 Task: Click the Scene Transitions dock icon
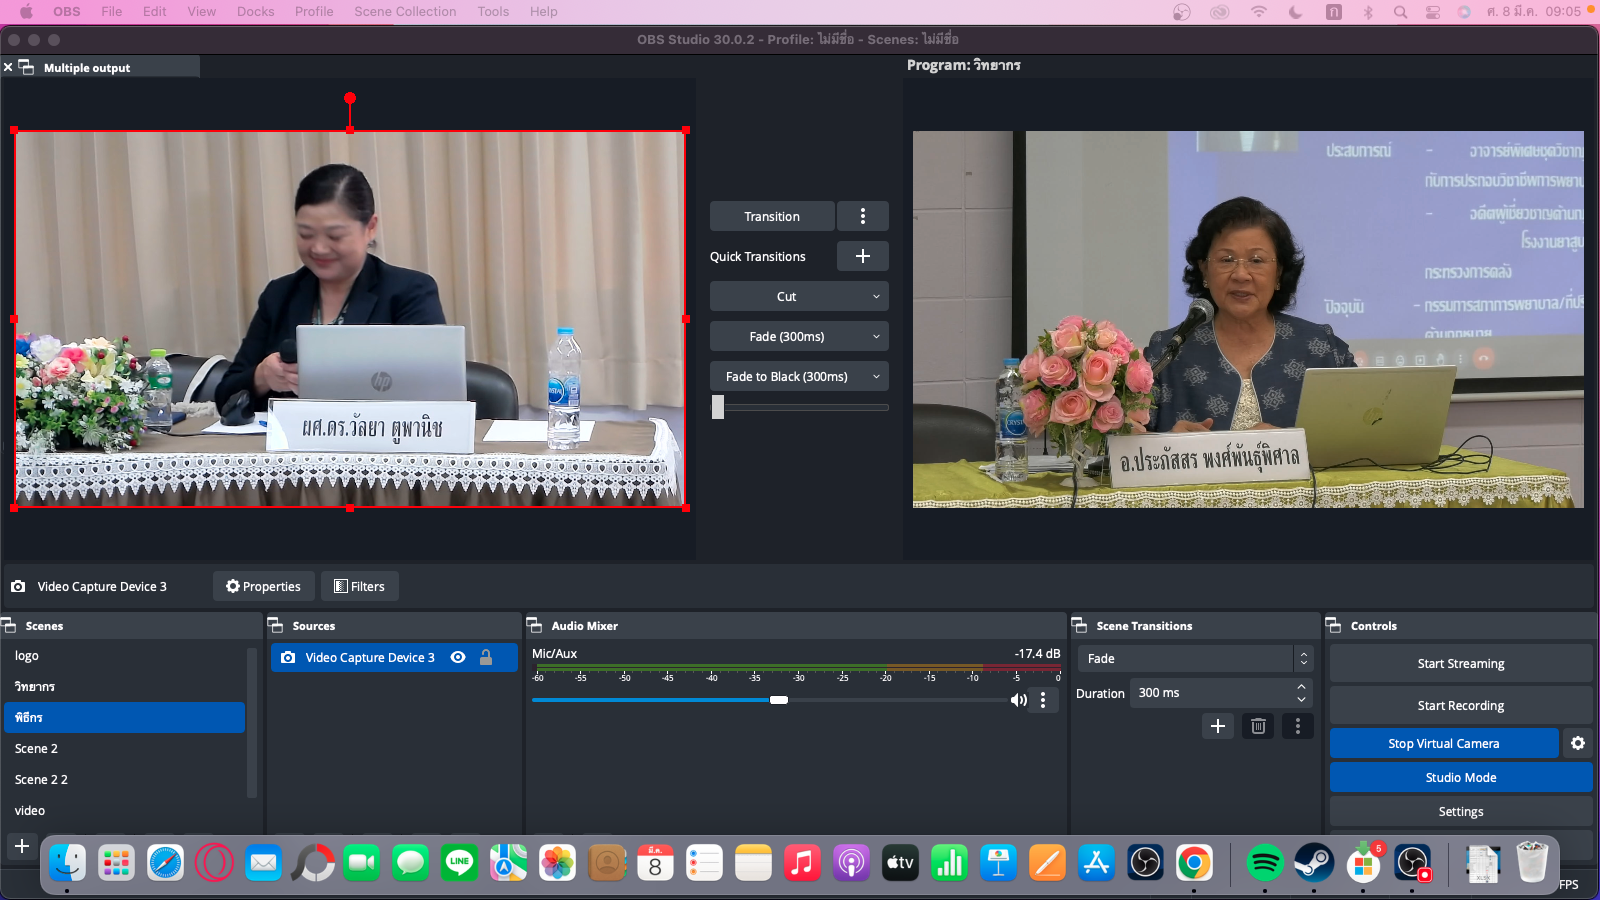[x=1080, y=625]
